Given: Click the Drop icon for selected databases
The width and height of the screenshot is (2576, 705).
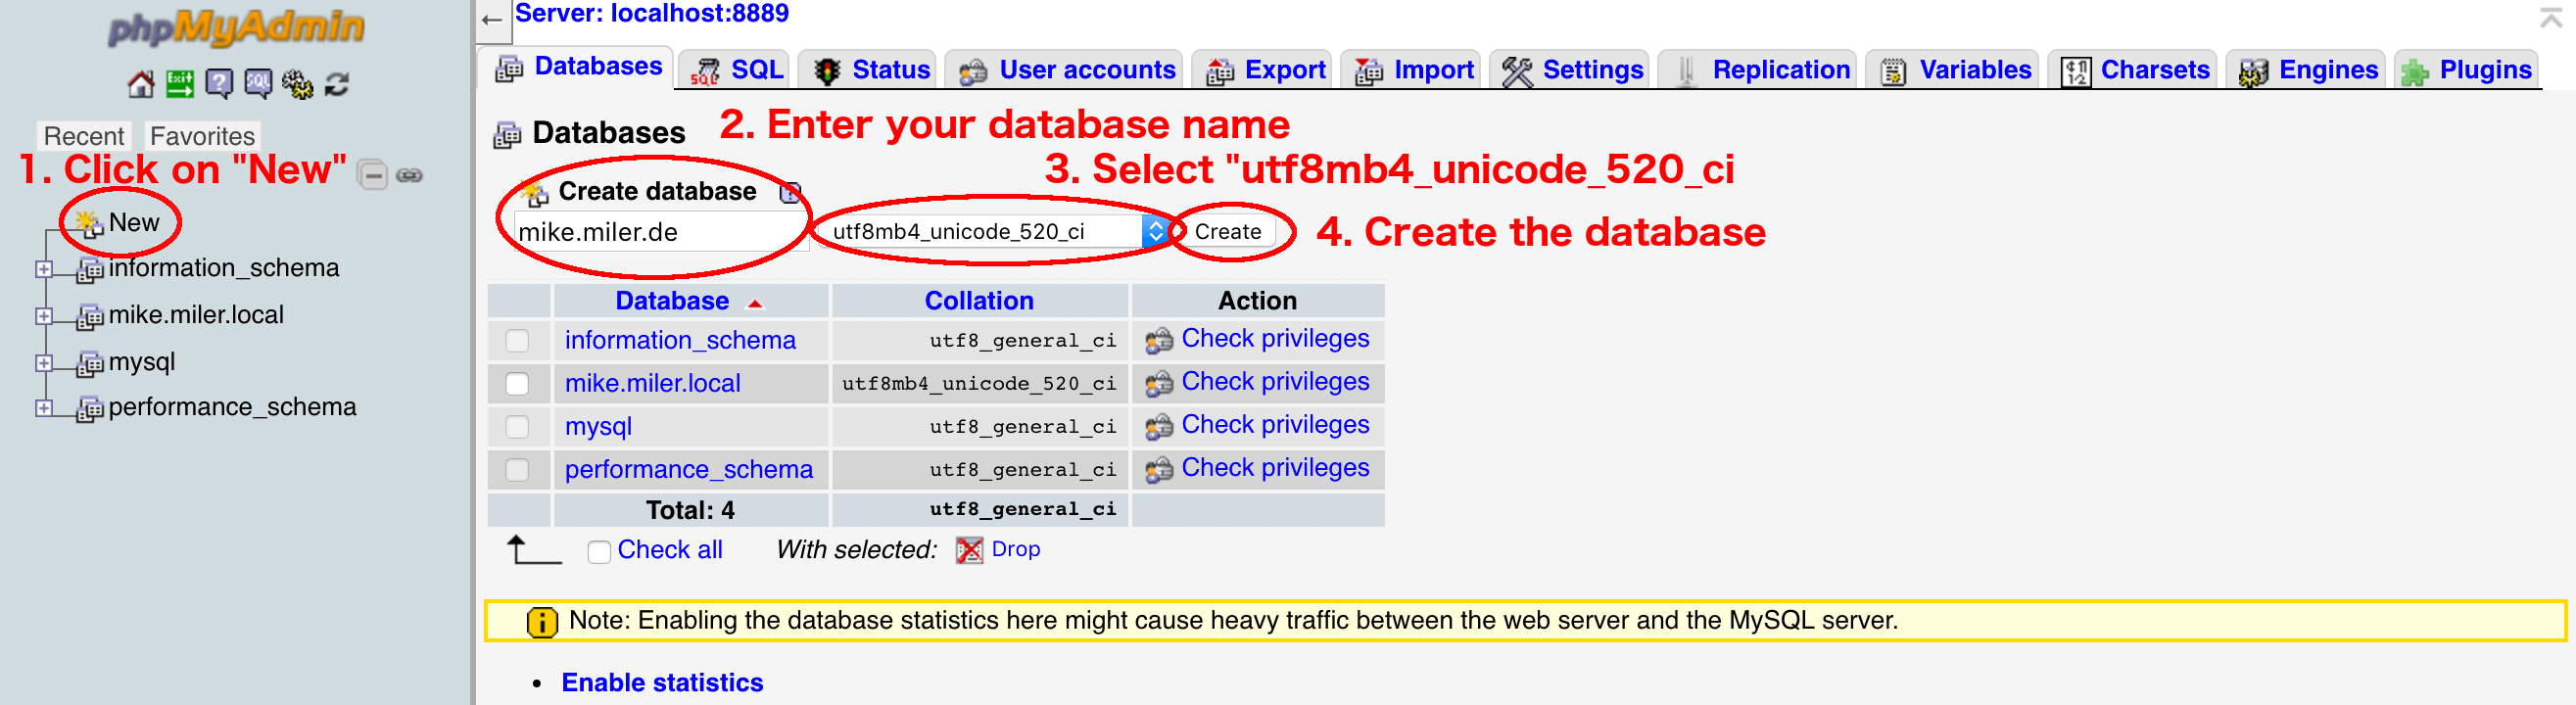Looking at the screenshot, I should (x=969, y=550).
